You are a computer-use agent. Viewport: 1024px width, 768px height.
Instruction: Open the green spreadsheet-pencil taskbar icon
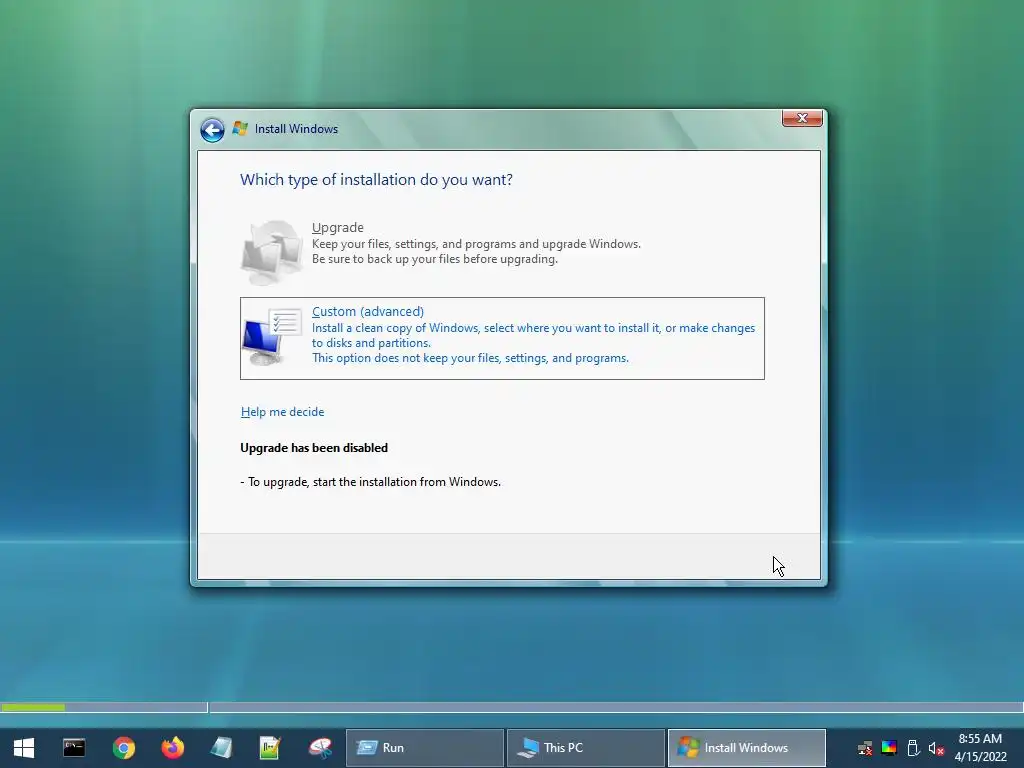(x=270, y=748)
